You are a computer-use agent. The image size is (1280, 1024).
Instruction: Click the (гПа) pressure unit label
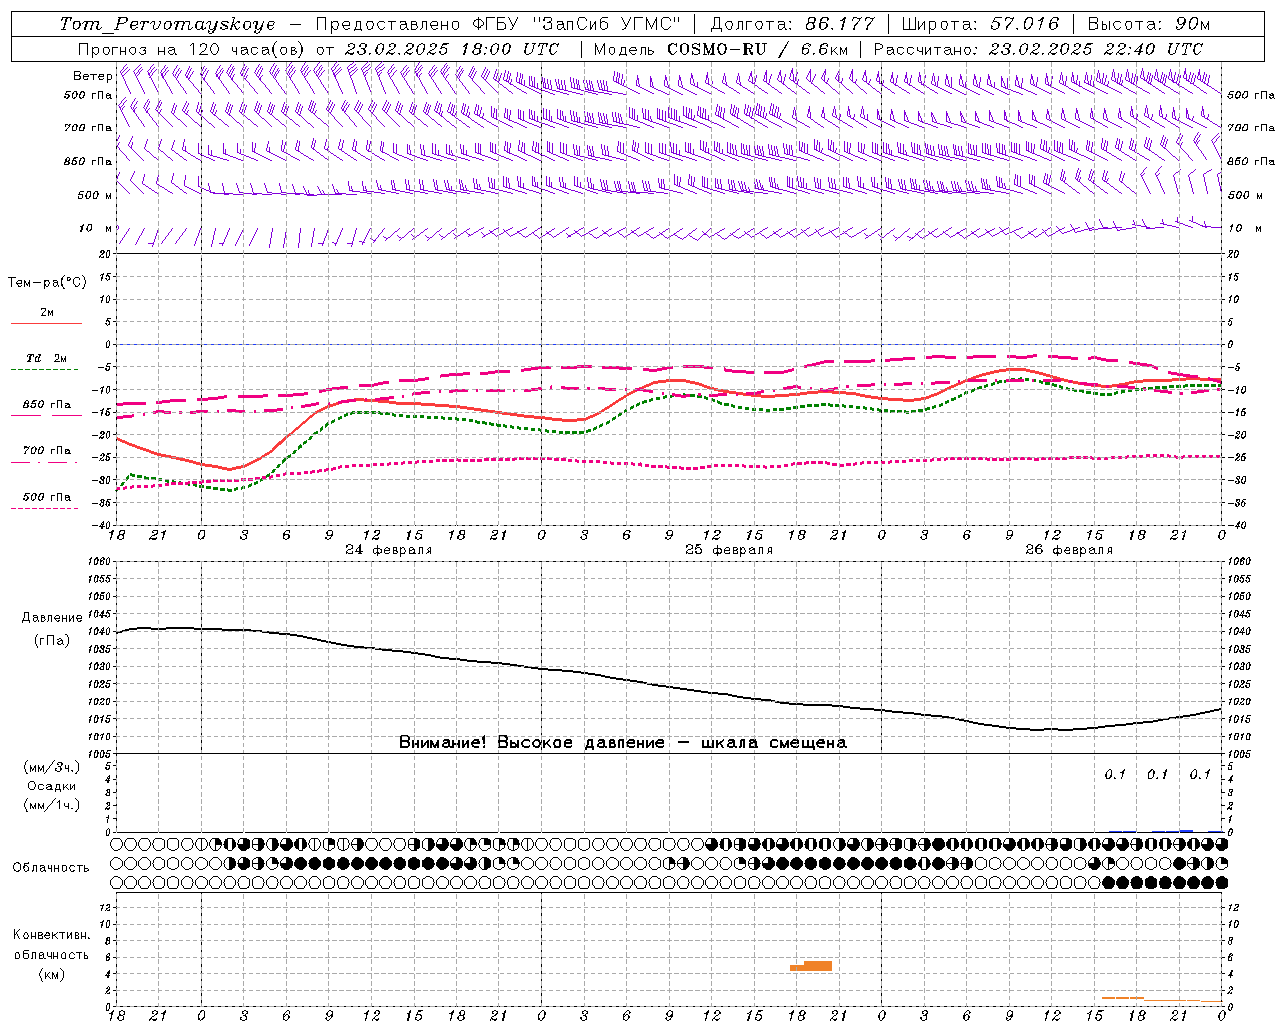[x=52, y=641]
